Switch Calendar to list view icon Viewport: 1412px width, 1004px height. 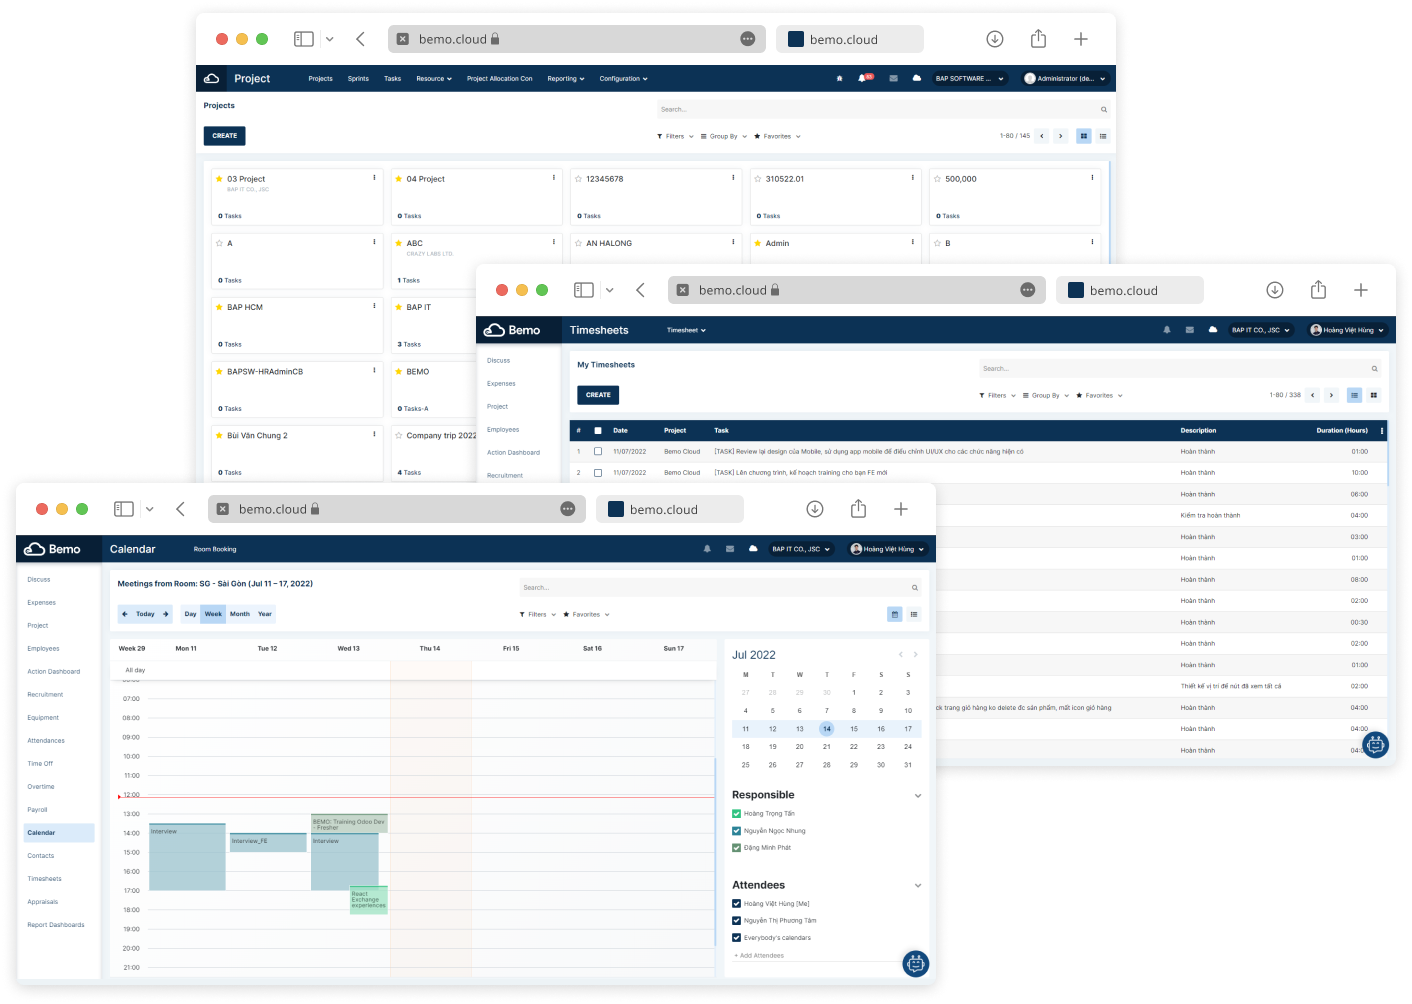point(914,614)
